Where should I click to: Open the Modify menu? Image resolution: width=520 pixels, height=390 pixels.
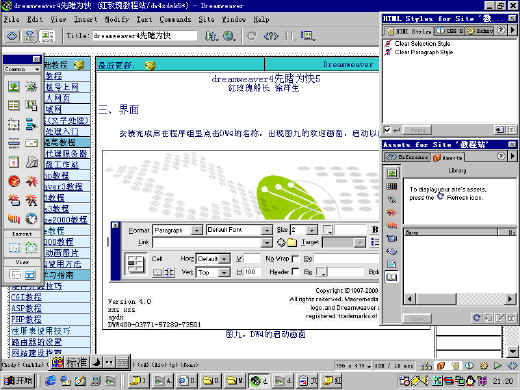coord(116,19)
